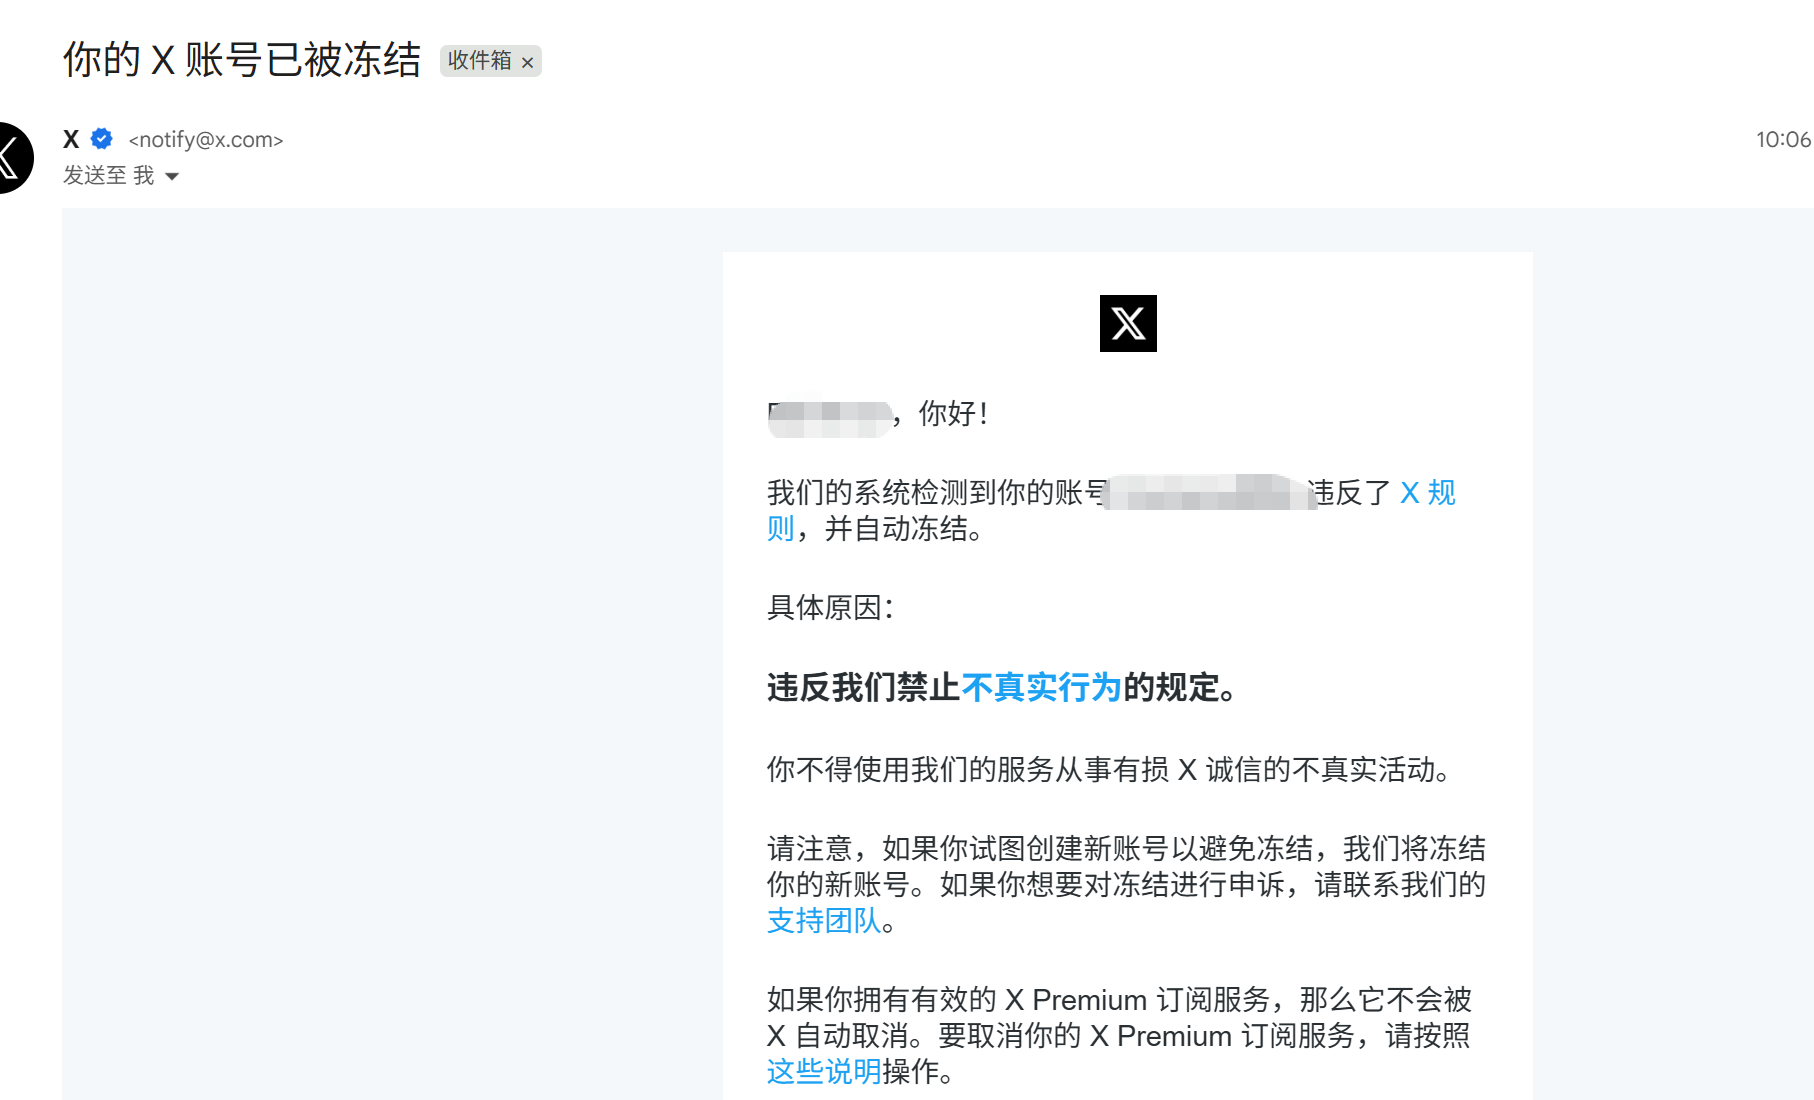Open the 不真实行为 link
The height and width of the screenshot is (1100, 1814).
1041,688
